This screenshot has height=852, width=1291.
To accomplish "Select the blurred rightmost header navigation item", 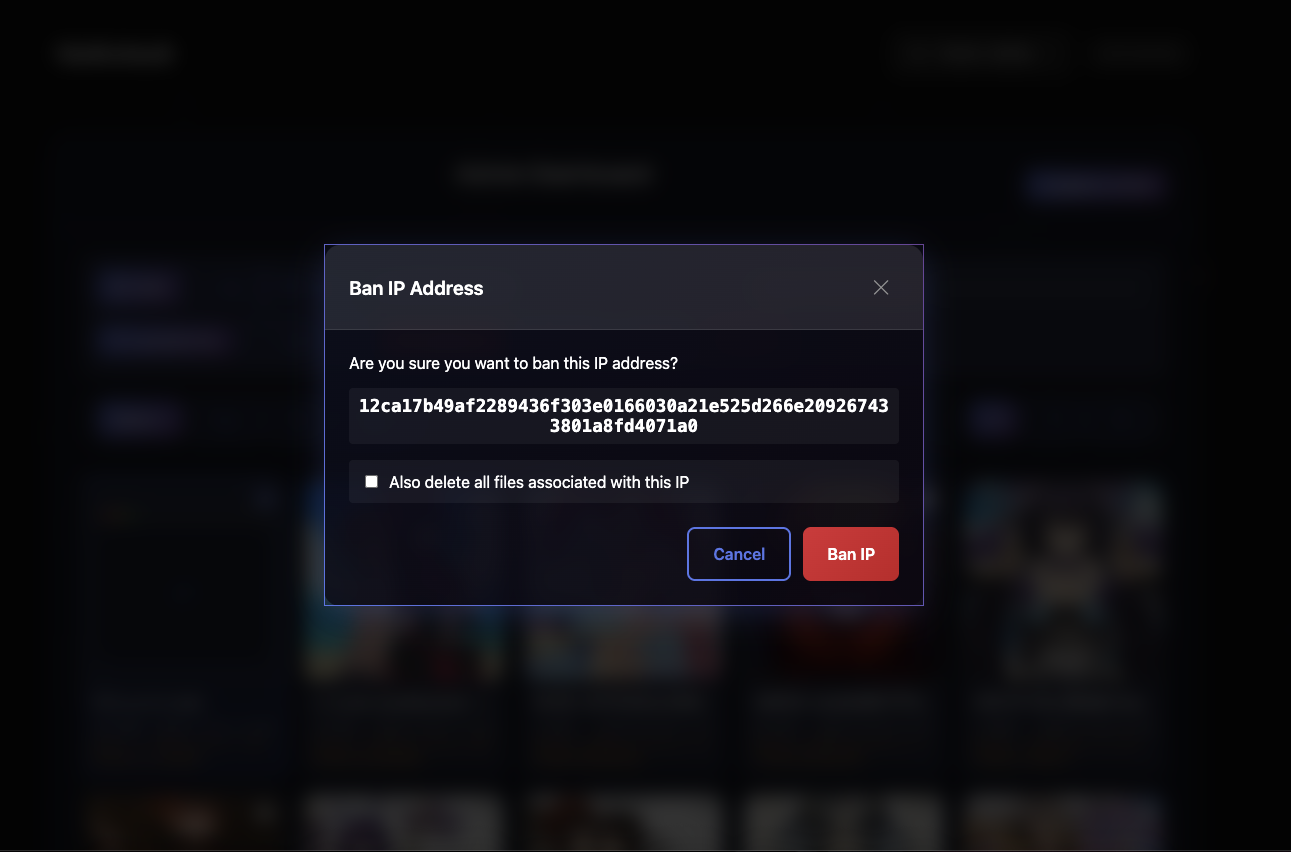I will (1141, 53).
